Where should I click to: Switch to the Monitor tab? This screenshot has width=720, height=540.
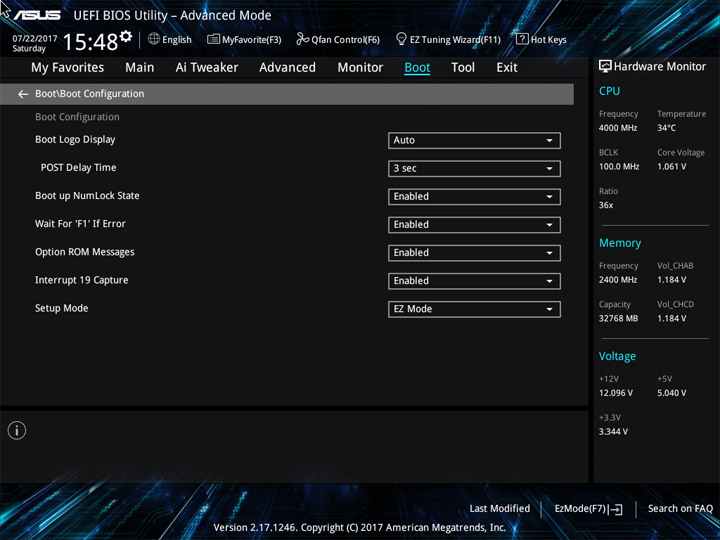click(360, 68)
